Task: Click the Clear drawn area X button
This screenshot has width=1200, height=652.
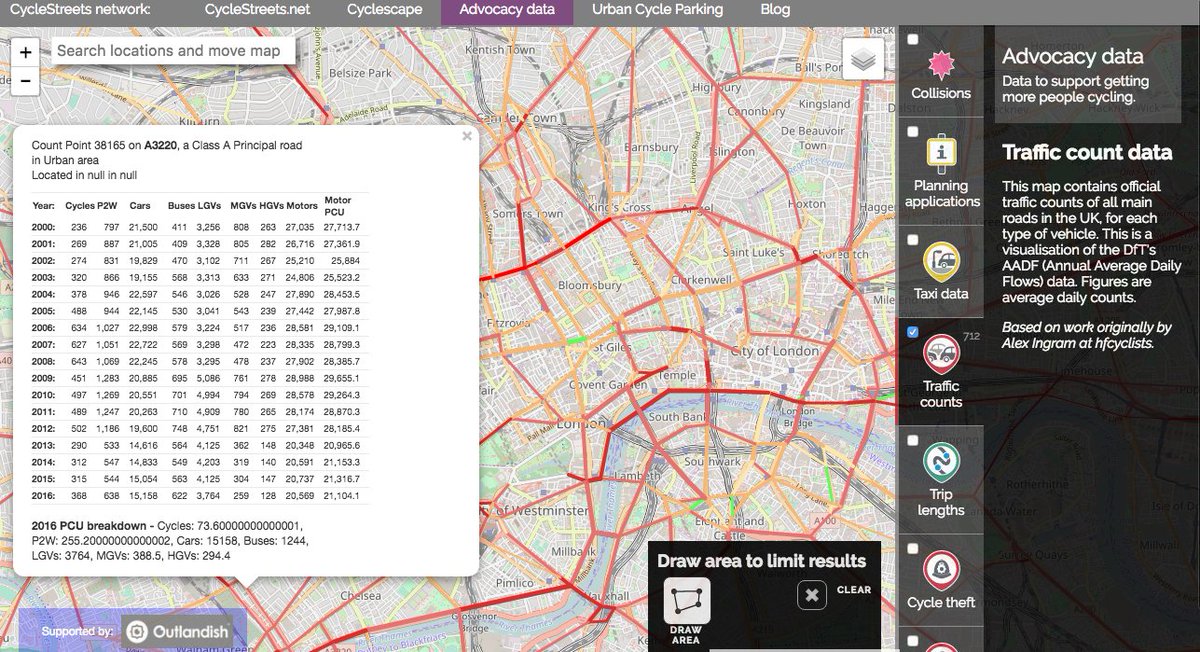Action: (x=812, y=596)
